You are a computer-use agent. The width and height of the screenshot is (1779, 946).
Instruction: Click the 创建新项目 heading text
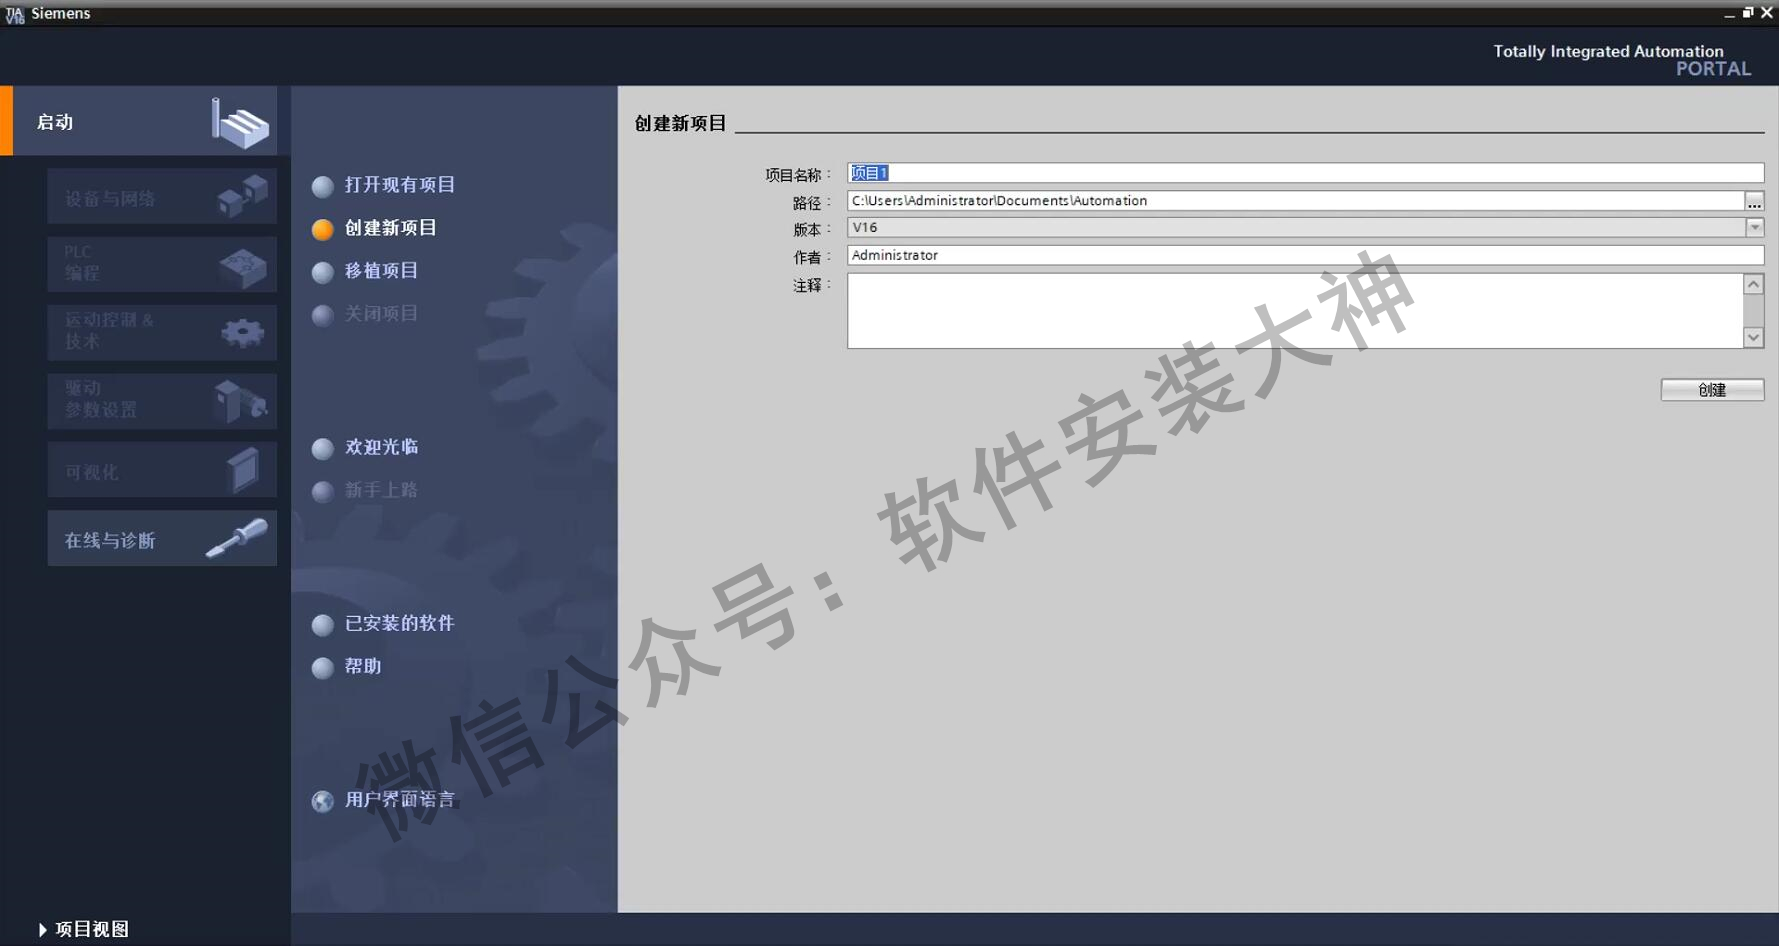pyautogui.click(x=680, y=123)
